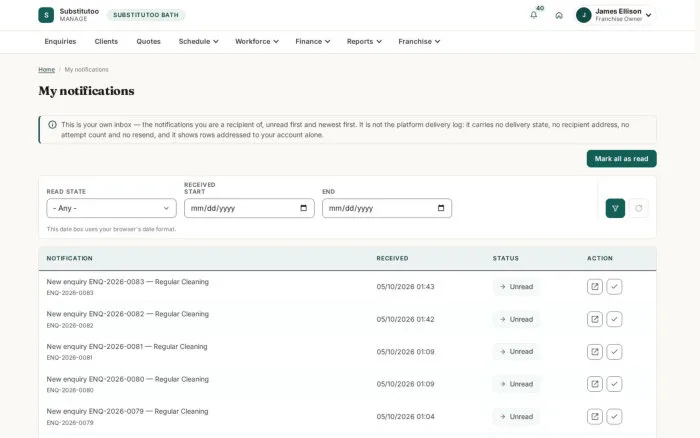Go to Clients in the navigation
700x438 pixels.
click(x=106, y=42)
